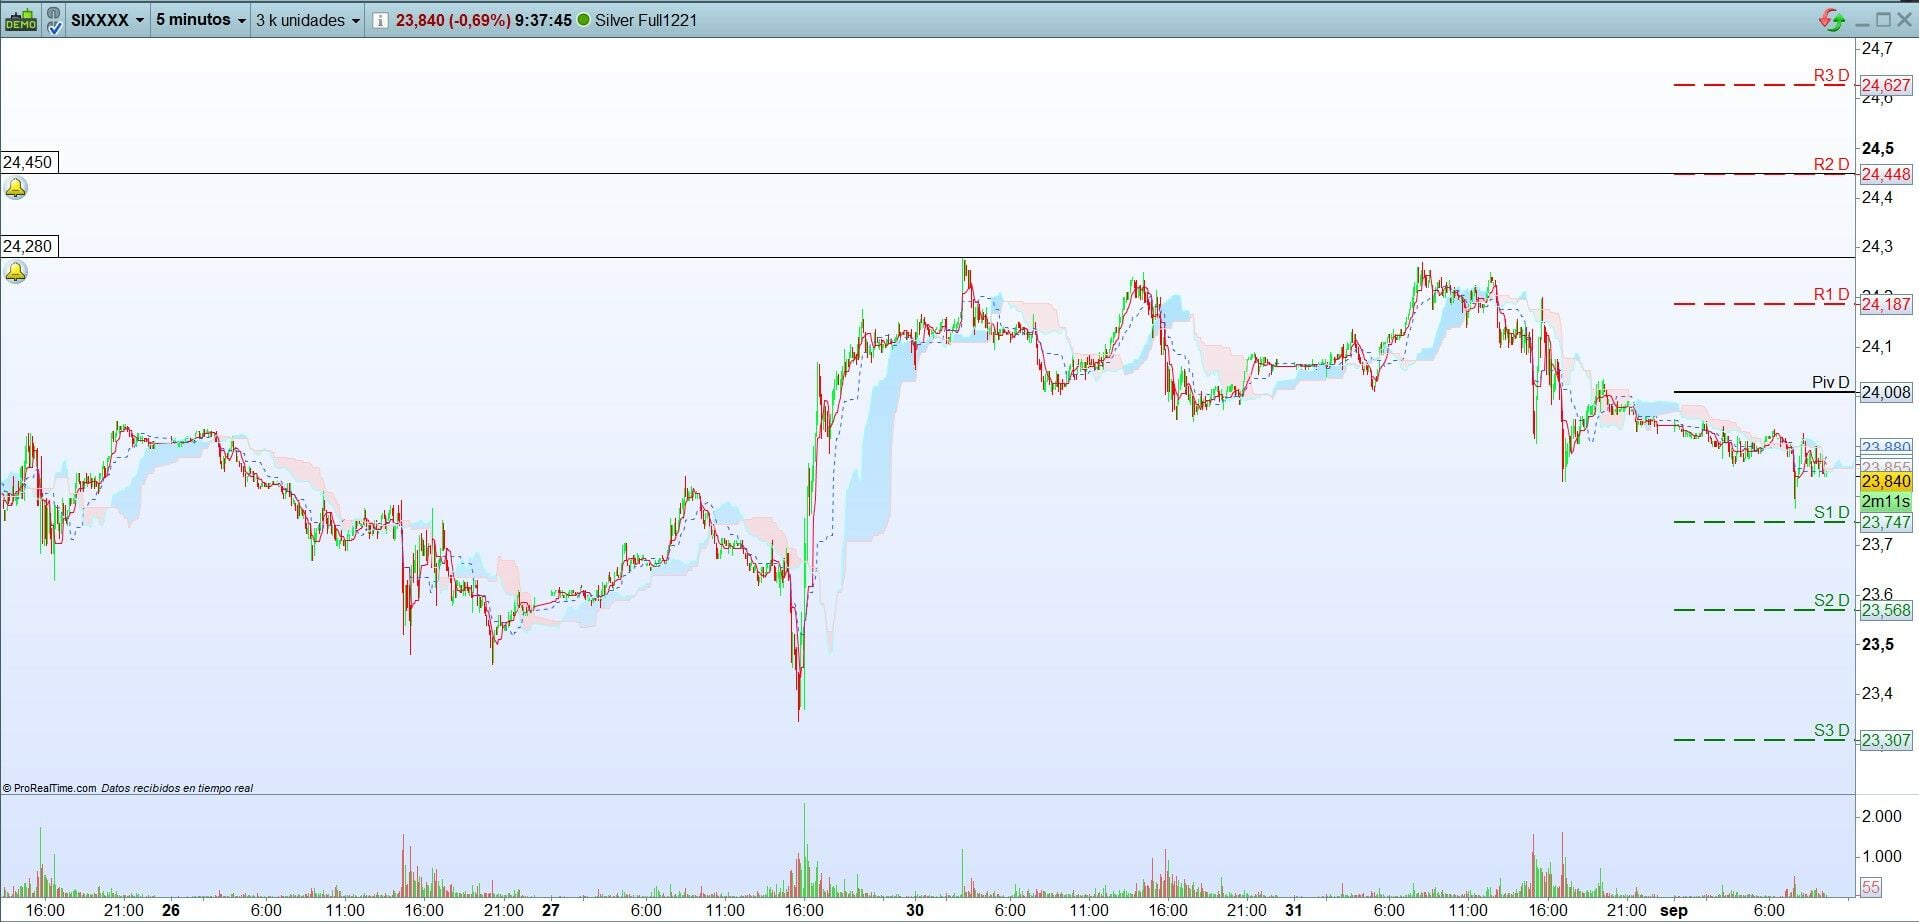Viewport: 1919px width, 922px height.
Task: Click the yellow 23,840 current price tag
Action: click(1886, 481)
